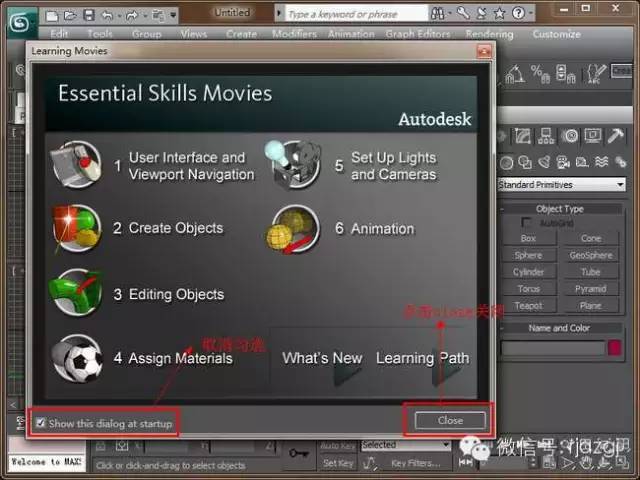The image size is (640, 480).
Task: Click the key icon in status bar
Action: point(297,454)
